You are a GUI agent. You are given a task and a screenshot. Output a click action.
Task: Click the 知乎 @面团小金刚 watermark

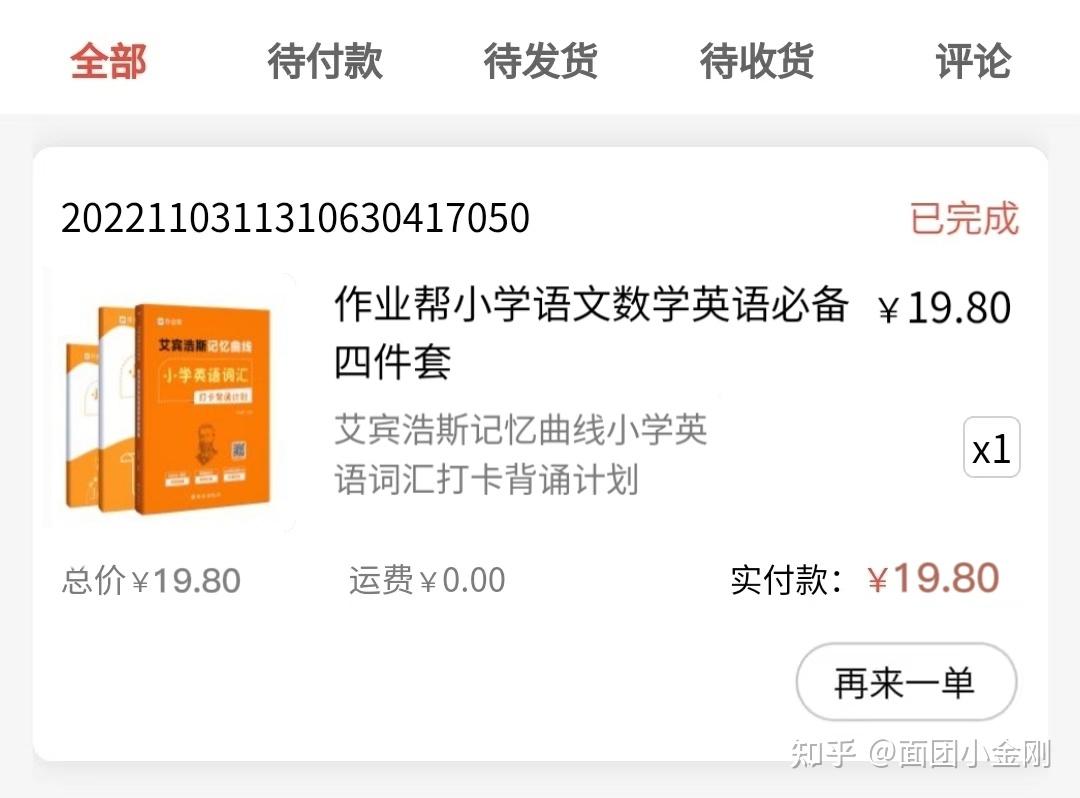(920, 753)
